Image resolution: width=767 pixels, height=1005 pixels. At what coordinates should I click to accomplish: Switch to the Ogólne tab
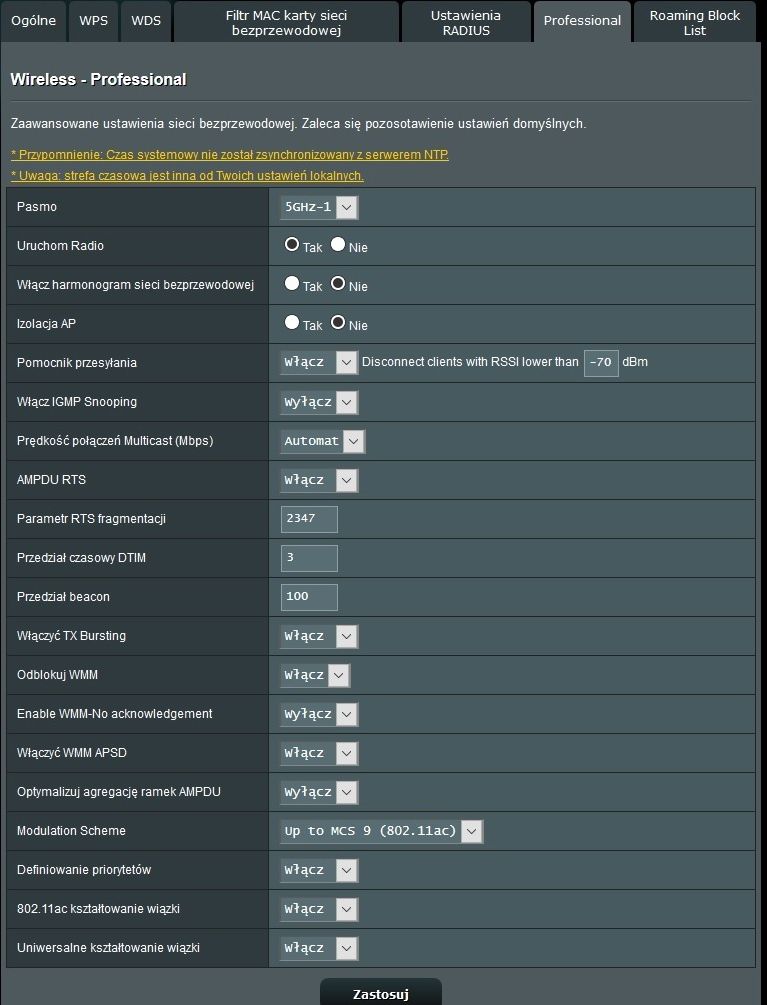coord(33,21)
